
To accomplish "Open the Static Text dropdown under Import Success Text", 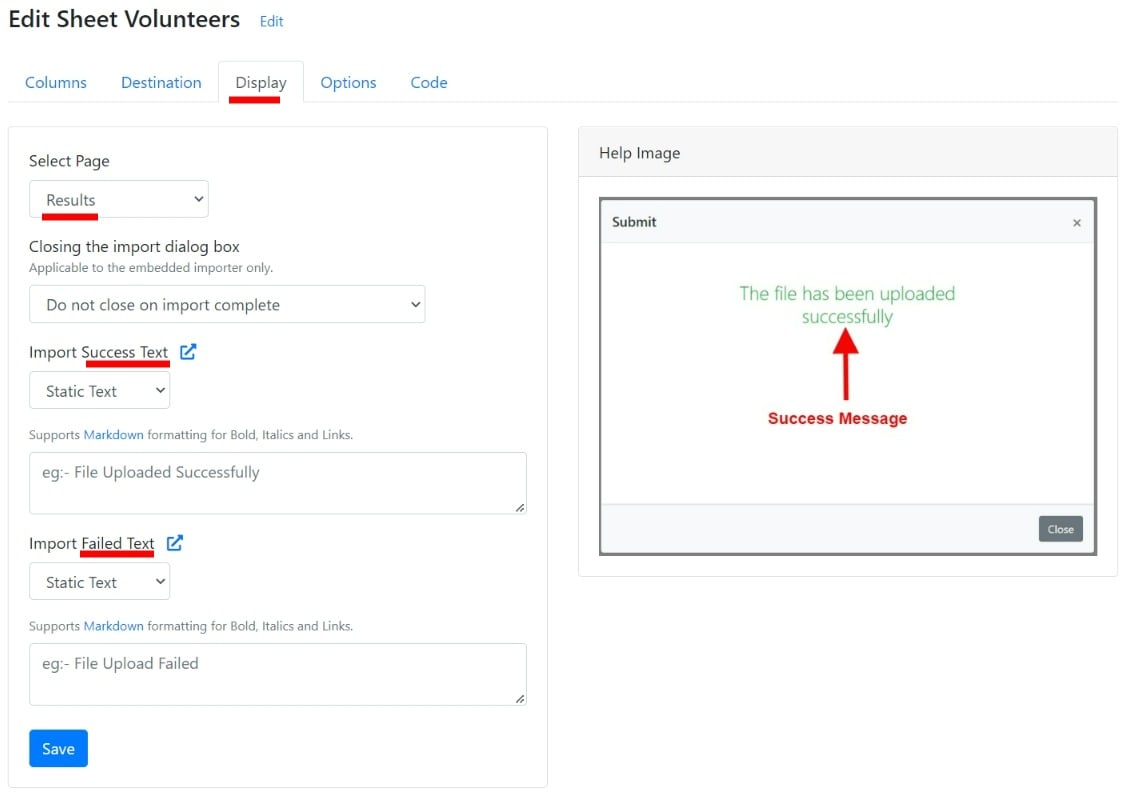I will tap(100, 390).
